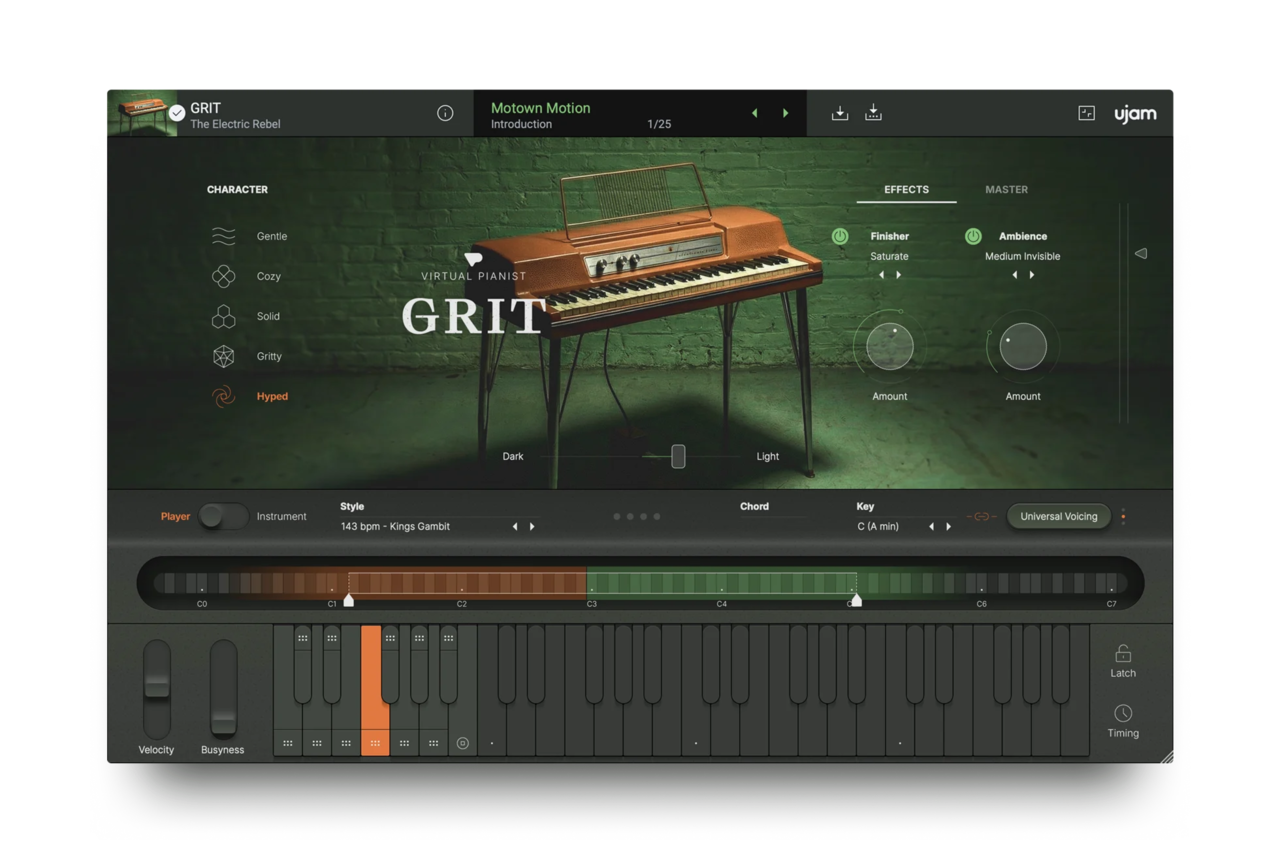Select next Ambience type
1280x854 pixels.
[1032, 275]
